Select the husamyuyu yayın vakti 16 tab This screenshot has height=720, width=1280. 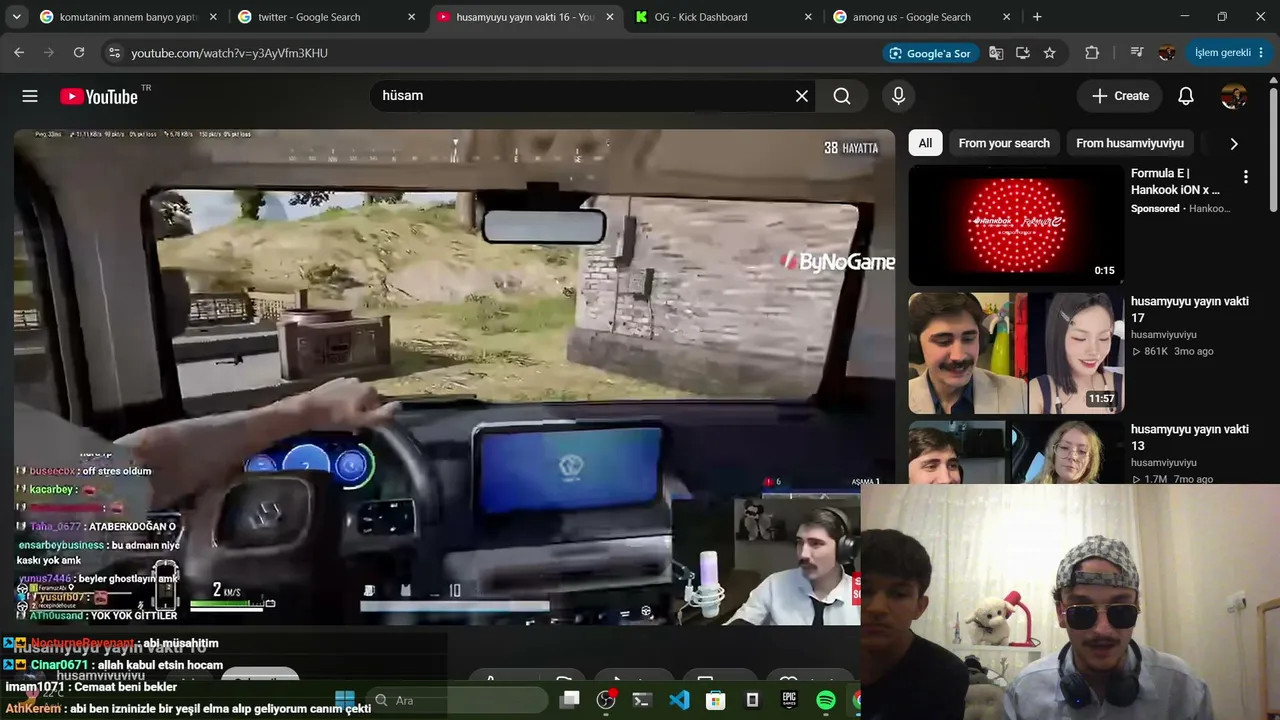coord(525,17)
